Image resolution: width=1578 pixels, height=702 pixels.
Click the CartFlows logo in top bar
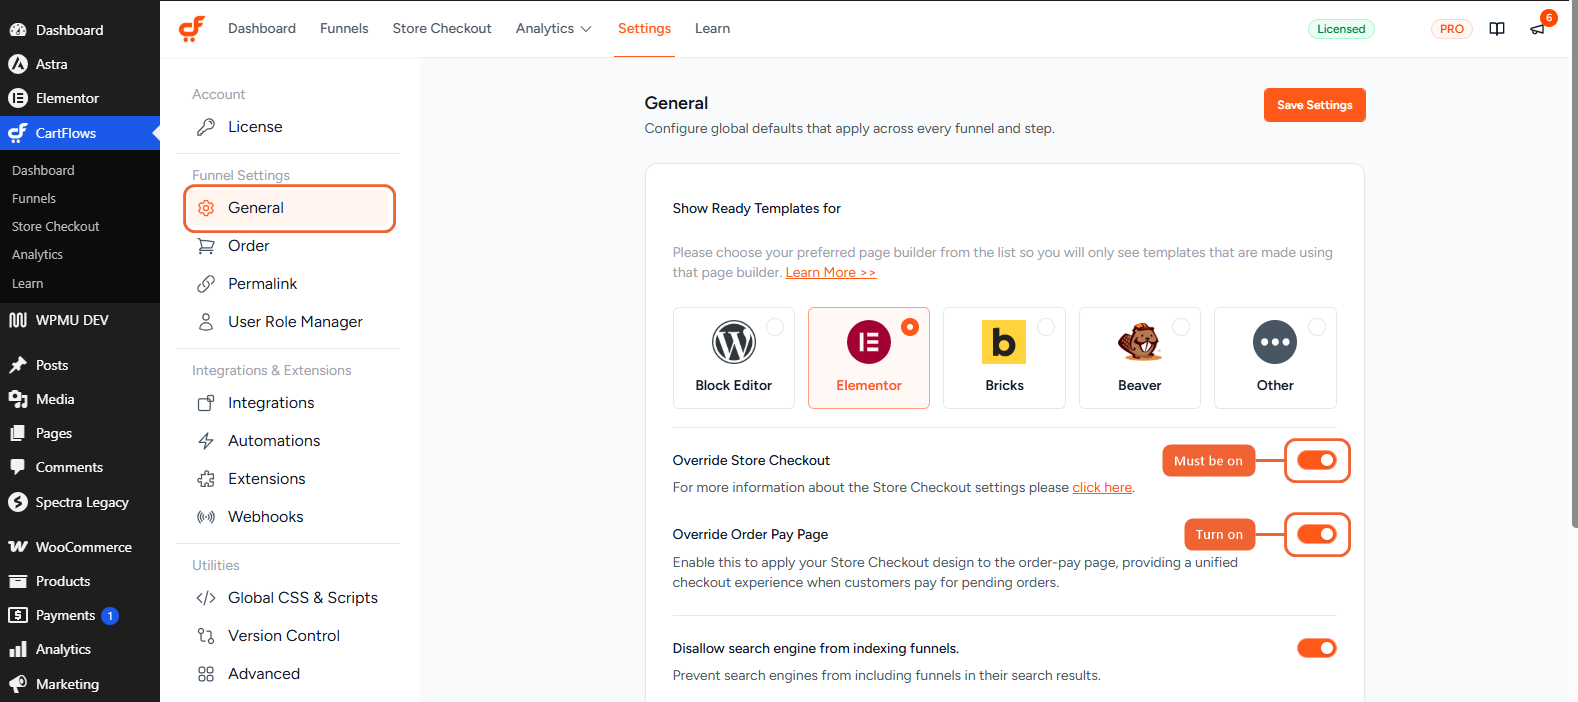[192, 29]
